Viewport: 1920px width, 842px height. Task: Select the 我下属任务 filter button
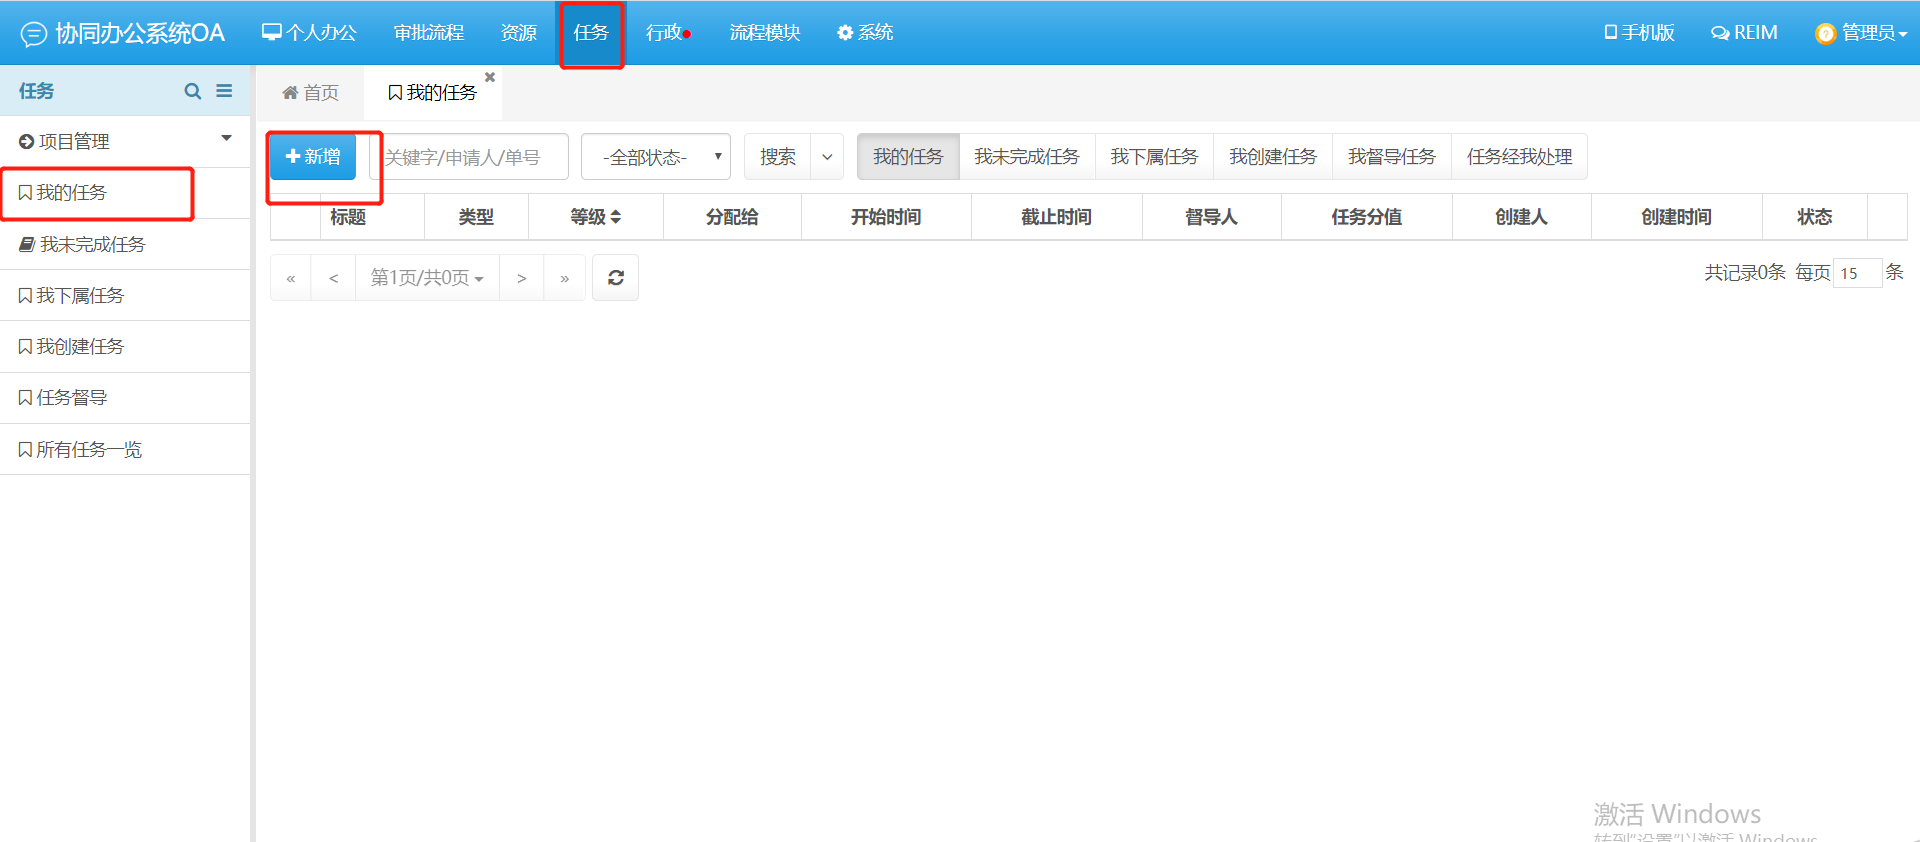tap(1154, 157)
